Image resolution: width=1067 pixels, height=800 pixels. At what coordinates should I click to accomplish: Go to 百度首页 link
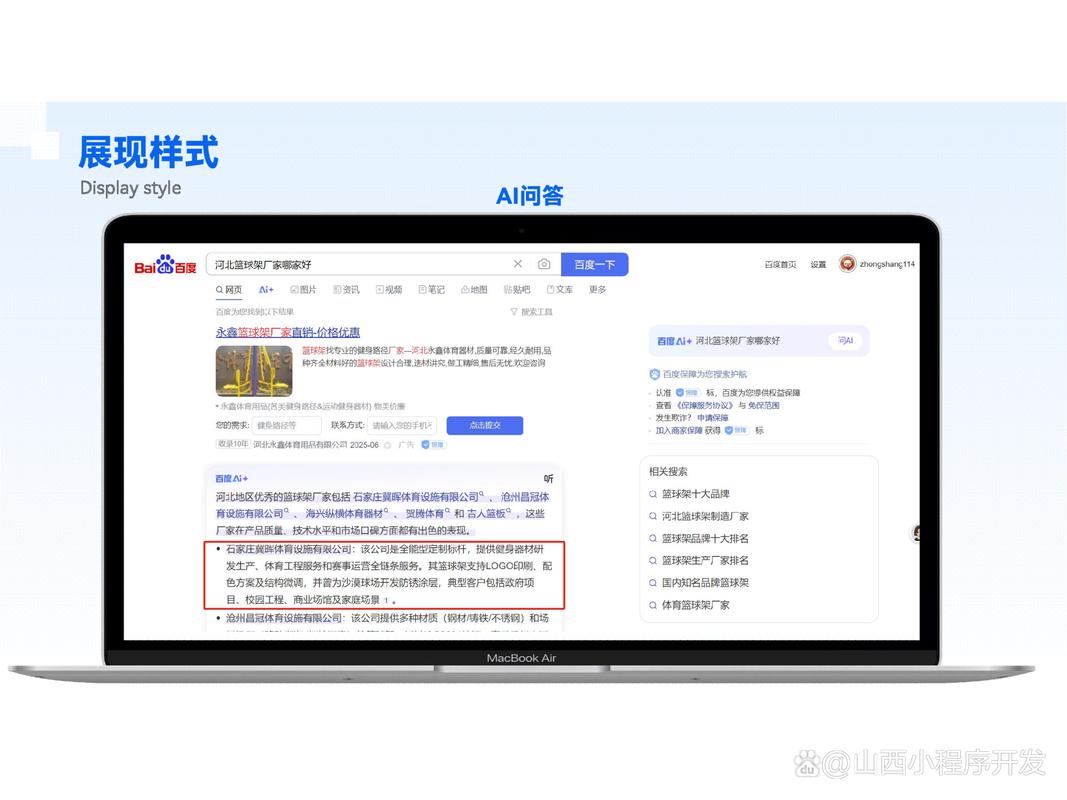click(x=780, y=265)
